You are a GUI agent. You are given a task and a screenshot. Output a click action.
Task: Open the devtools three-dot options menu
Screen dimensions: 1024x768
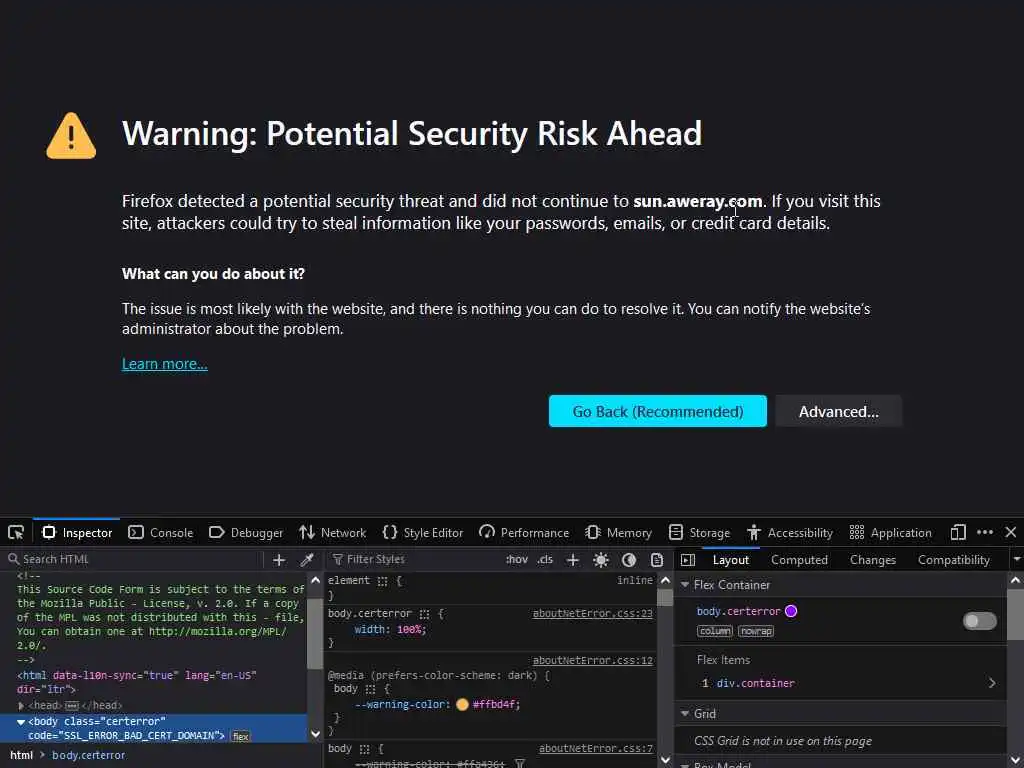pyautogui.click(x=985, y=532)
